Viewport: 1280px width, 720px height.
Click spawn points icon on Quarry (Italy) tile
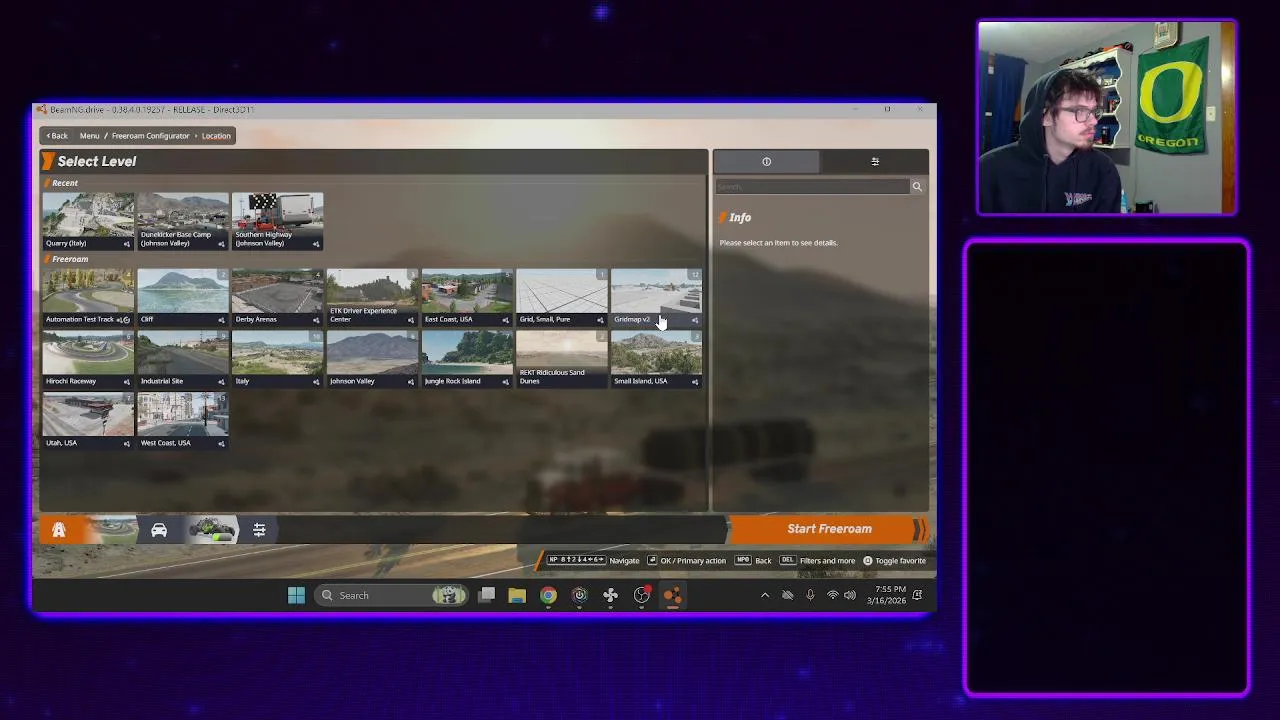126,244
